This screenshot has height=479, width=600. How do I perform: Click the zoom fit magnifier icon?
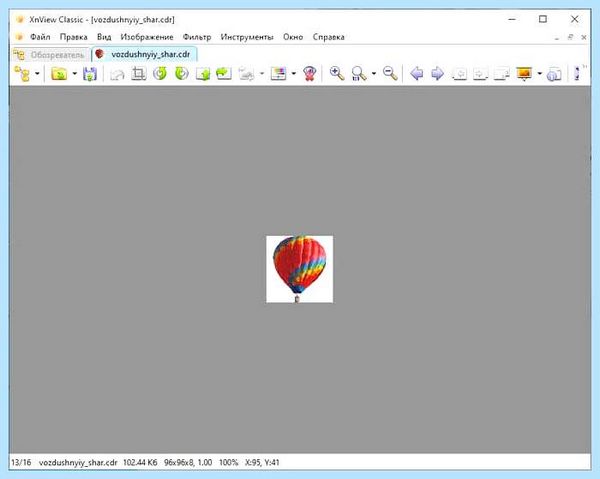(359, 73)
